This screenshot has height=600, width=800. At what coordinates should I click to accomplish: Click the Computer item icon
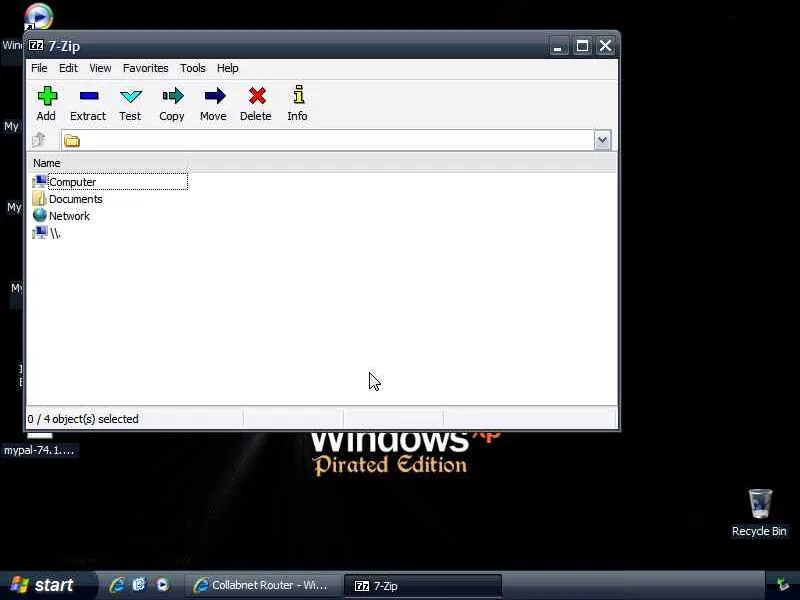[x=39, y=182]
